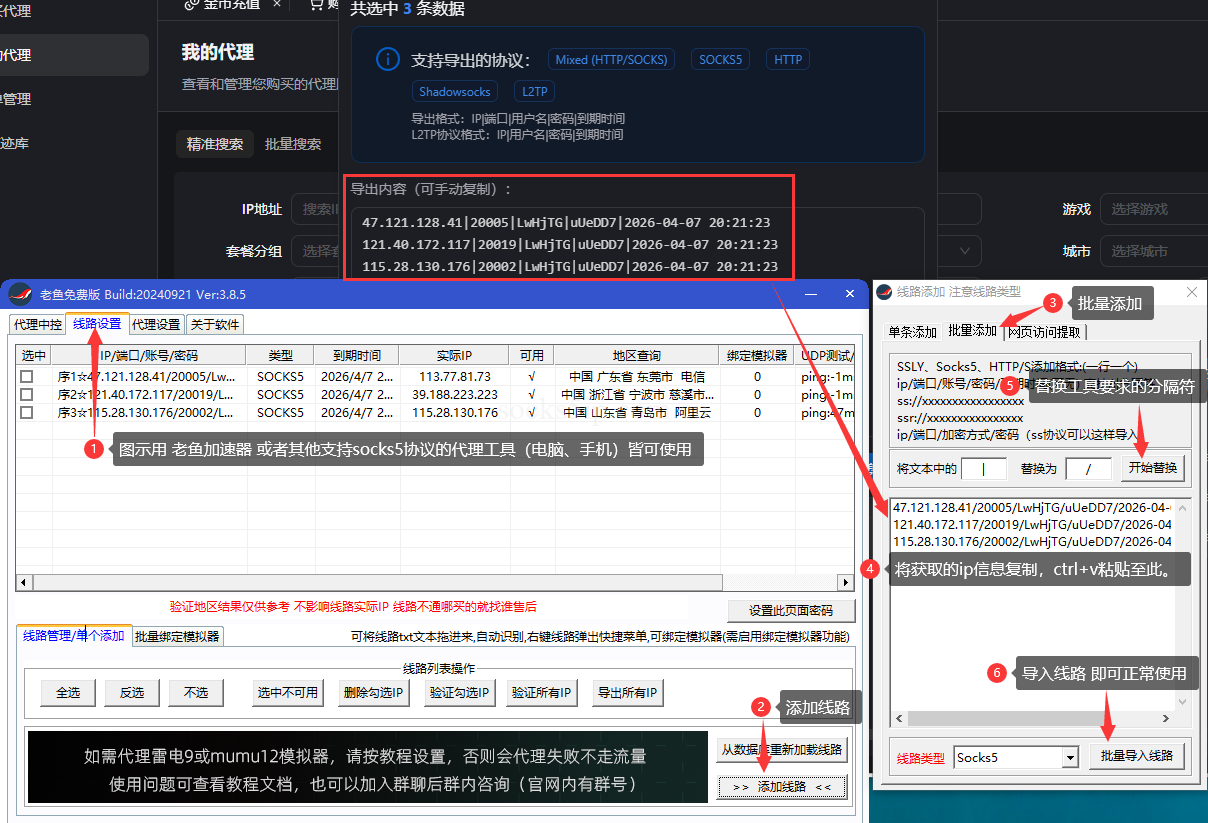Click the 添加线路 button
The height and width of the screenshot is (823, 1208).
click(x=781, y=787)
